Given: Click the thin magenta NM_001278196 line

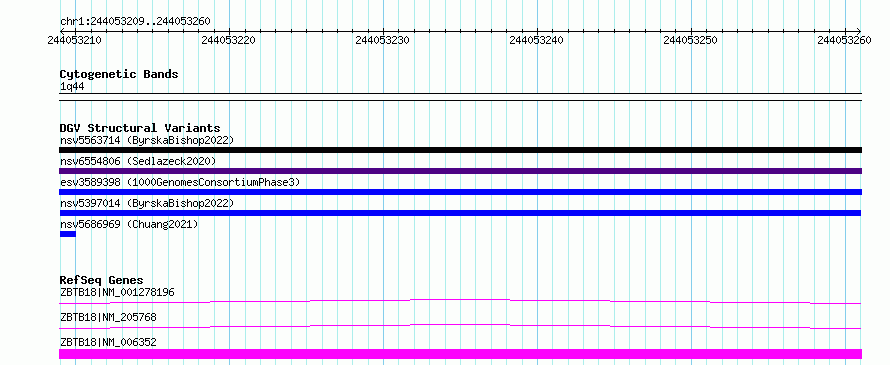Looking at the screenshot, I should coord(460,301).
